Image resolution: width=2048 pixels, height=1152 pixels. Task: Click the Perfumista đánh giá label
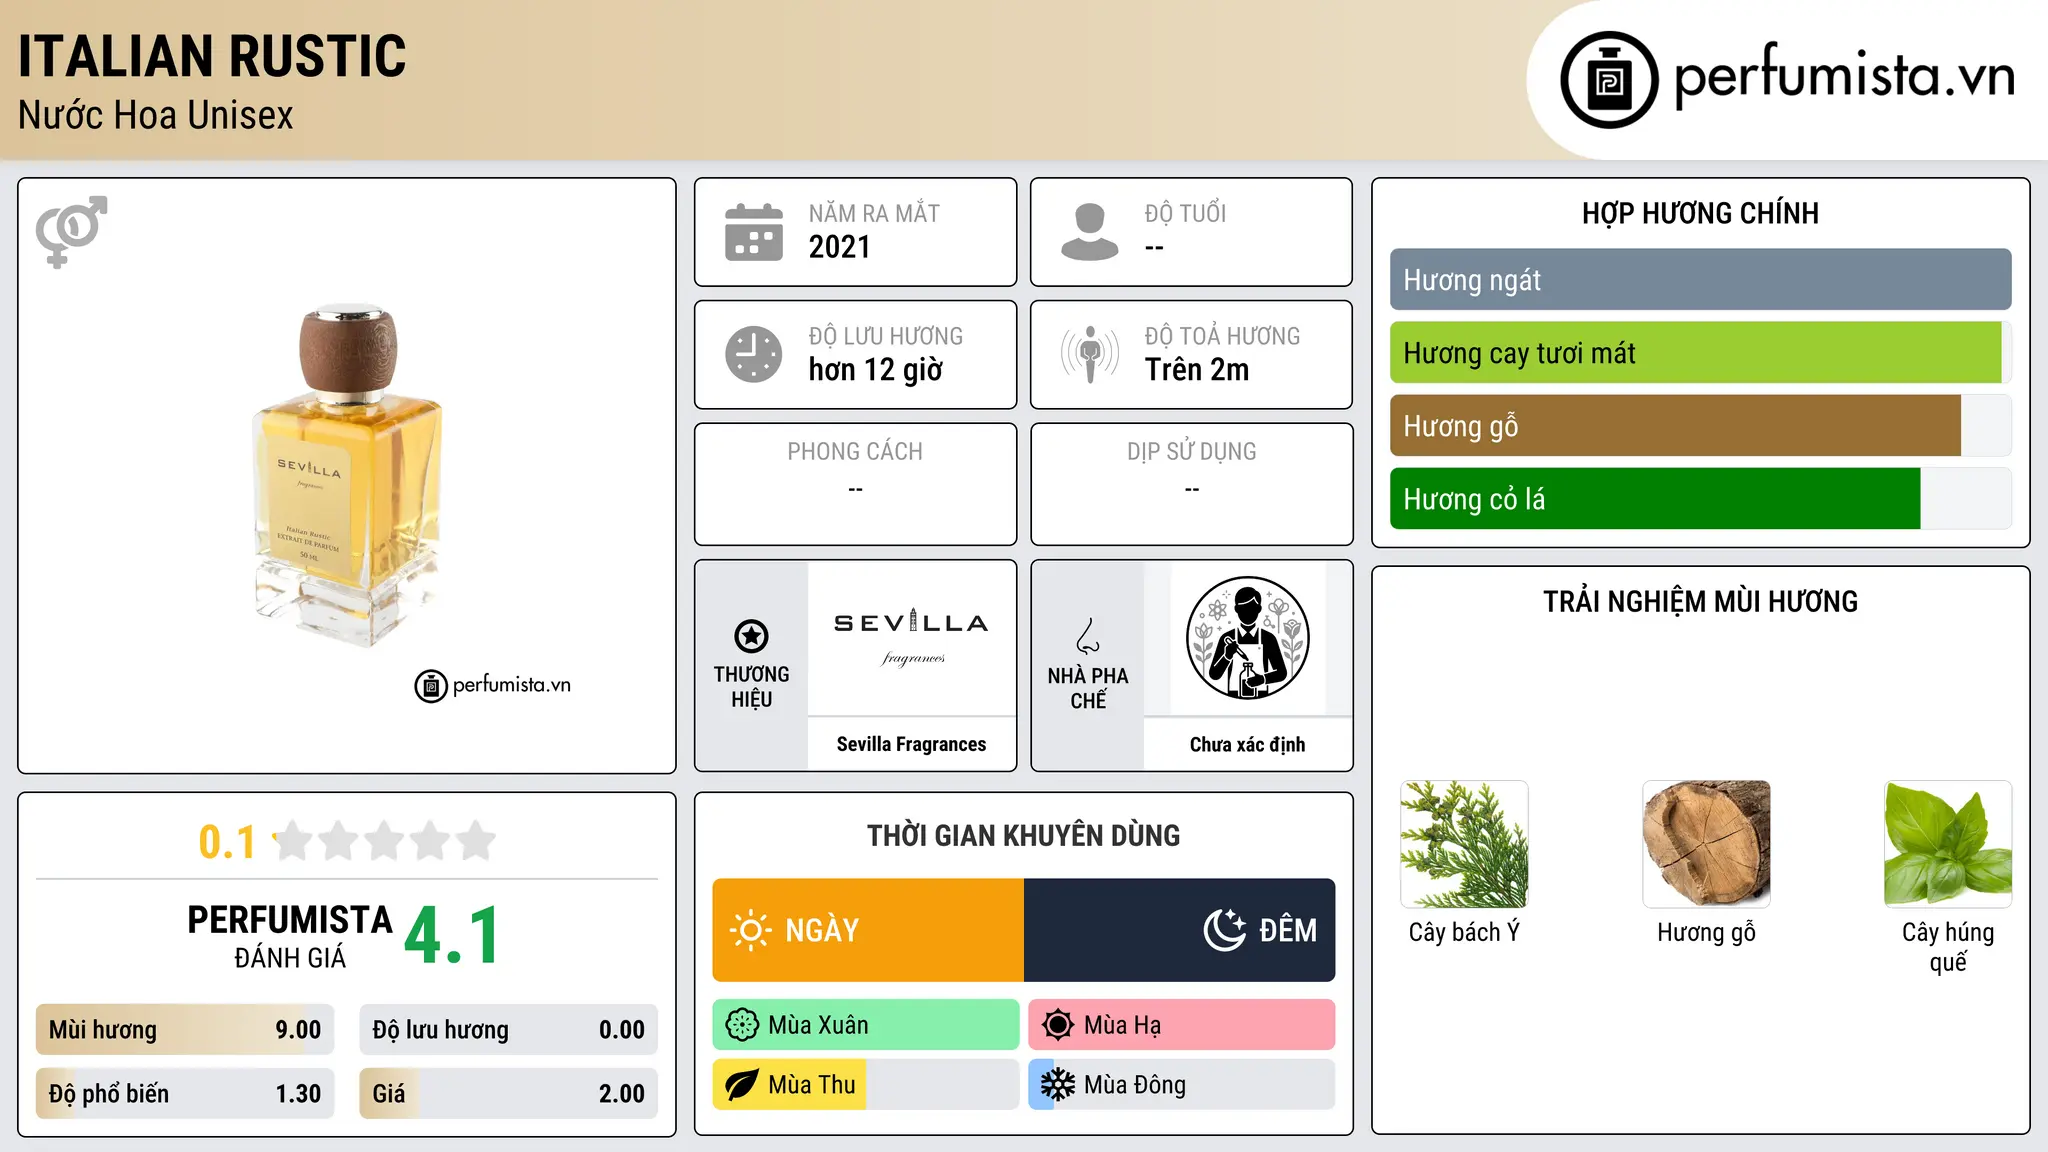(x=290, y=936)
